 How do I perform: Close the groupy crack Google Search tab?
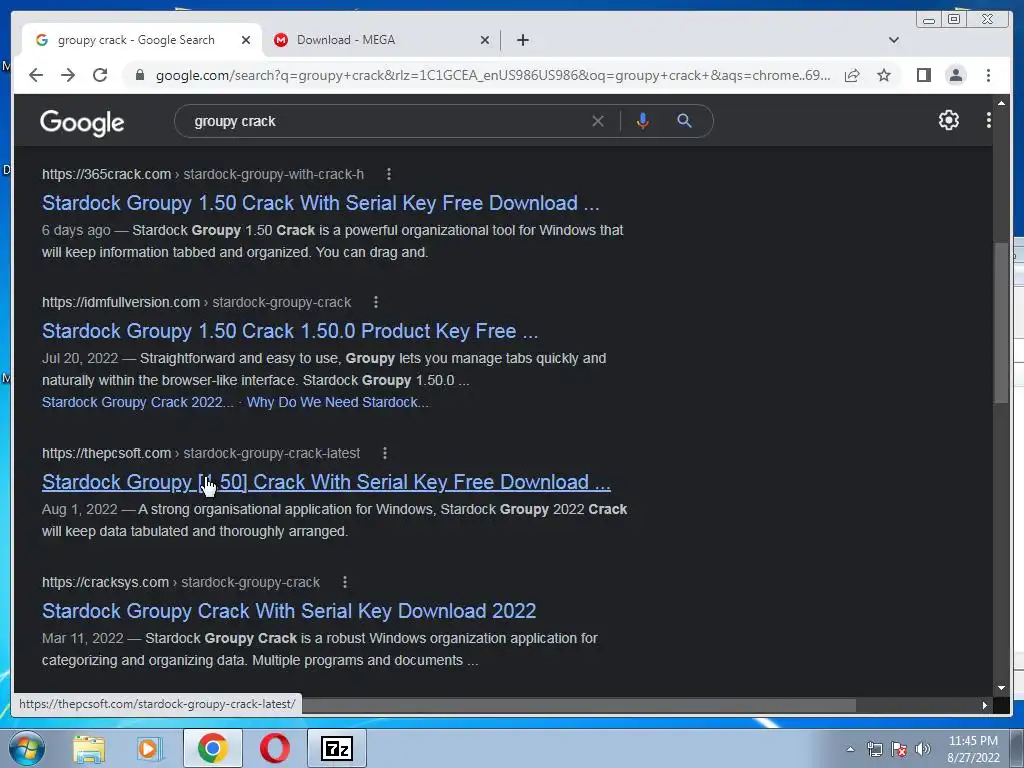click(x=246, y=40)
